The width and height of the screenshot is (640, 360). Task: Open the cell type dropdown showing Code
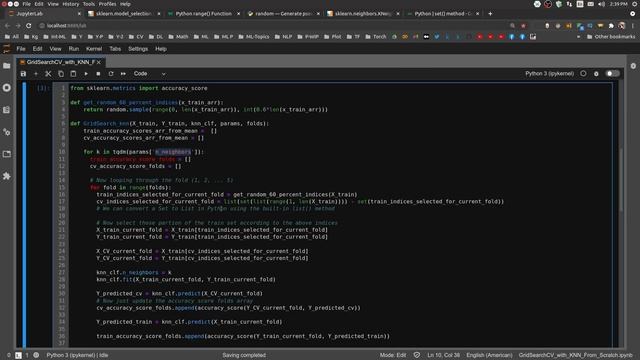(x=149, y=74)
